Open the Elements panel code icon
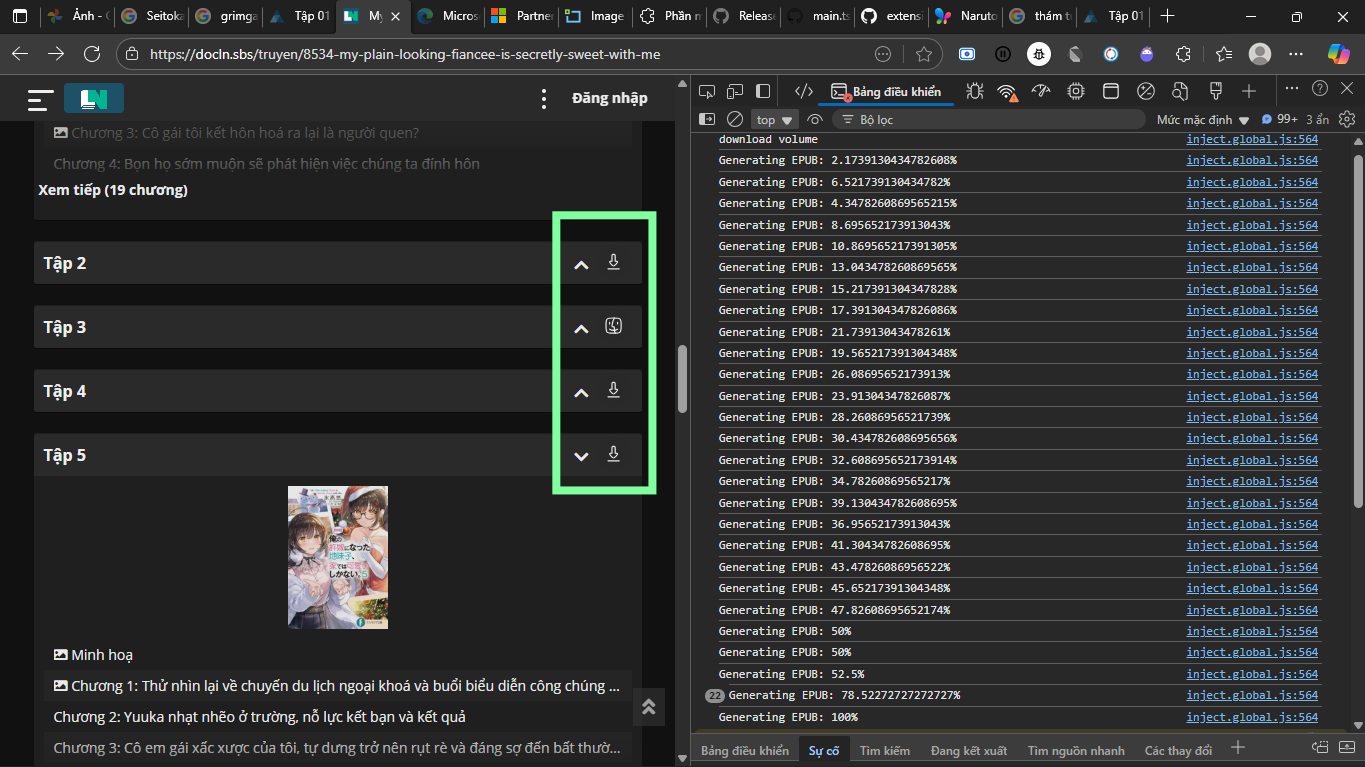This screenshot has width=1365, height=767. tap(803, 92)
